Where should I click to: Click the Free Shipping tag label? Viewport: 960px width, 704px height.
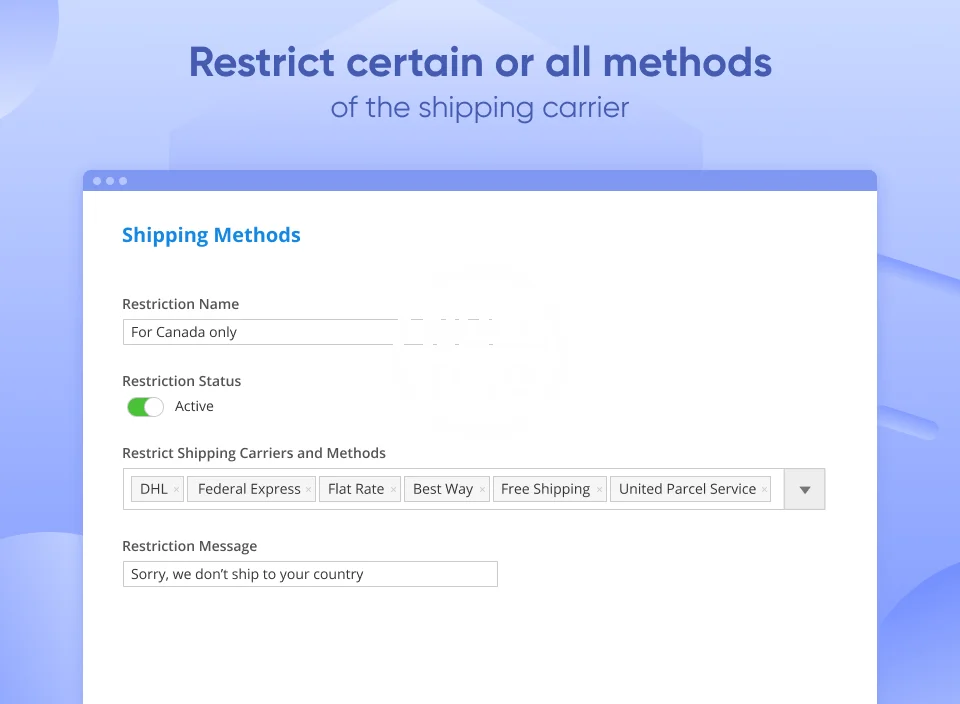545,490
